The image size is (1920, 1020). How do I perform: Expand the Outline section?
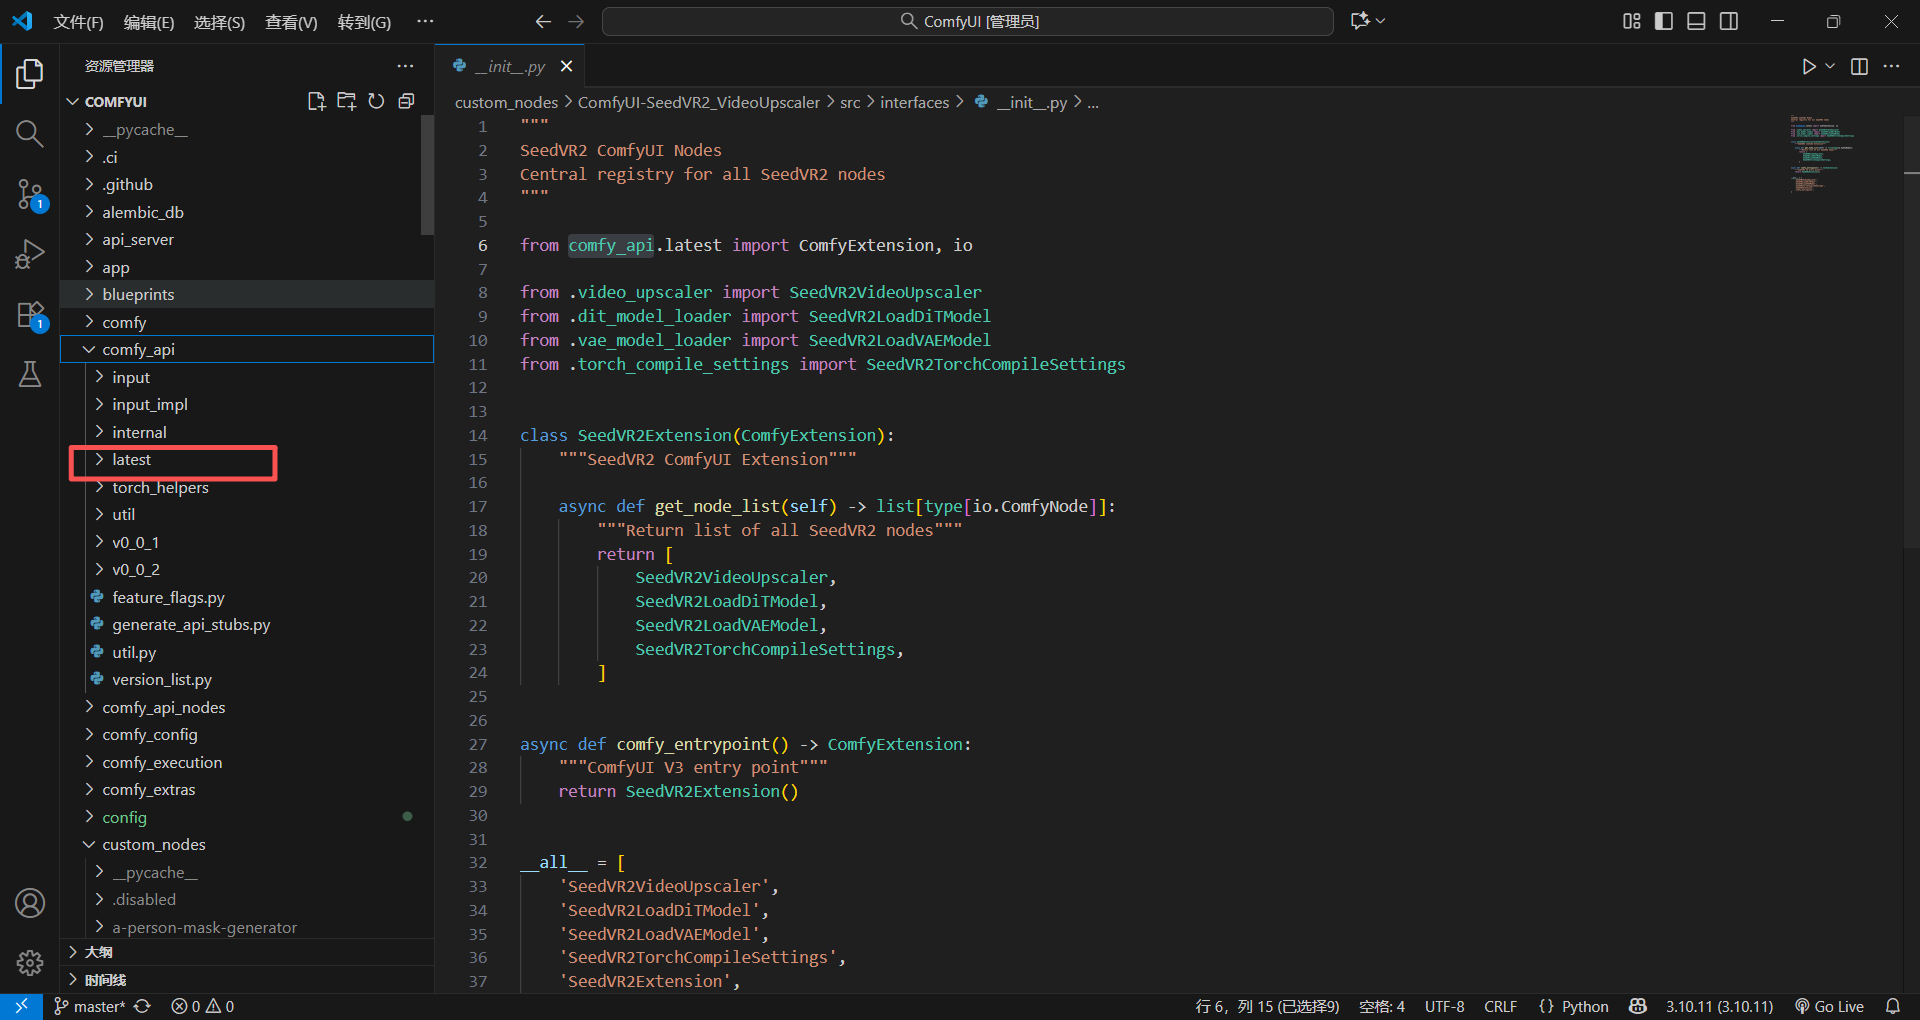coord(247,952)
